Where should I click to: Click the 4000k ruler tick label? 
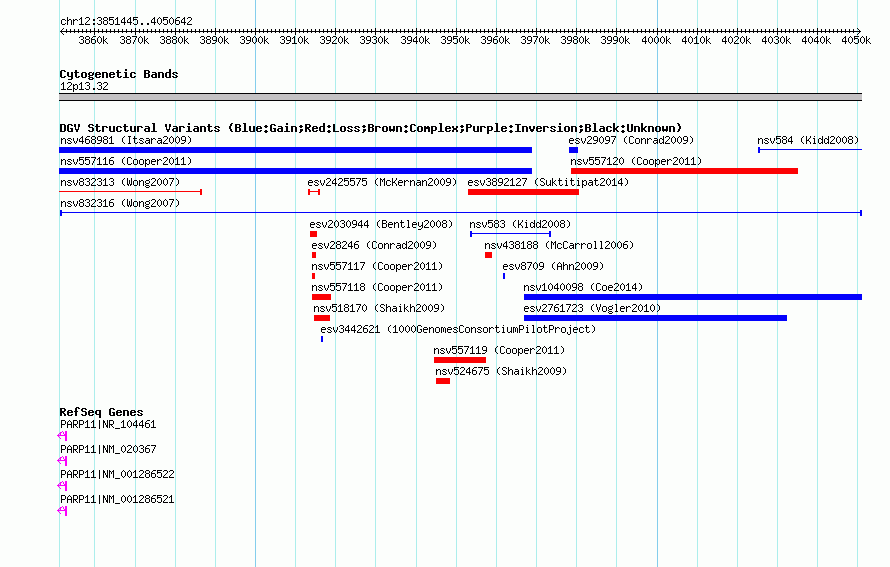656,40
